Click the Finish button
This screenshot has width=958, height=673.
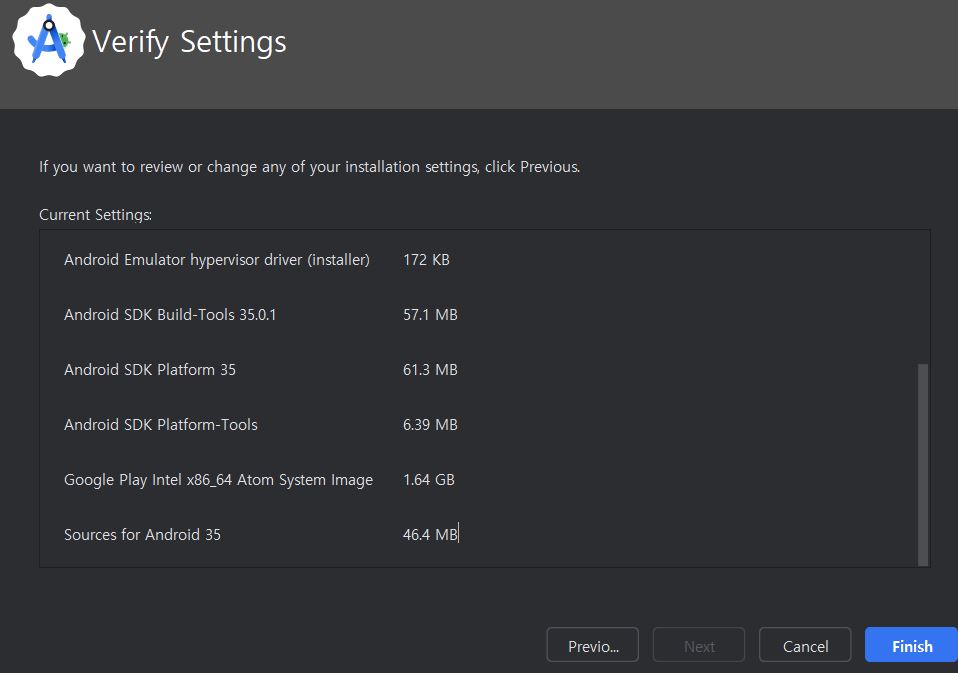pyautogui.click(x=912, y=645)
